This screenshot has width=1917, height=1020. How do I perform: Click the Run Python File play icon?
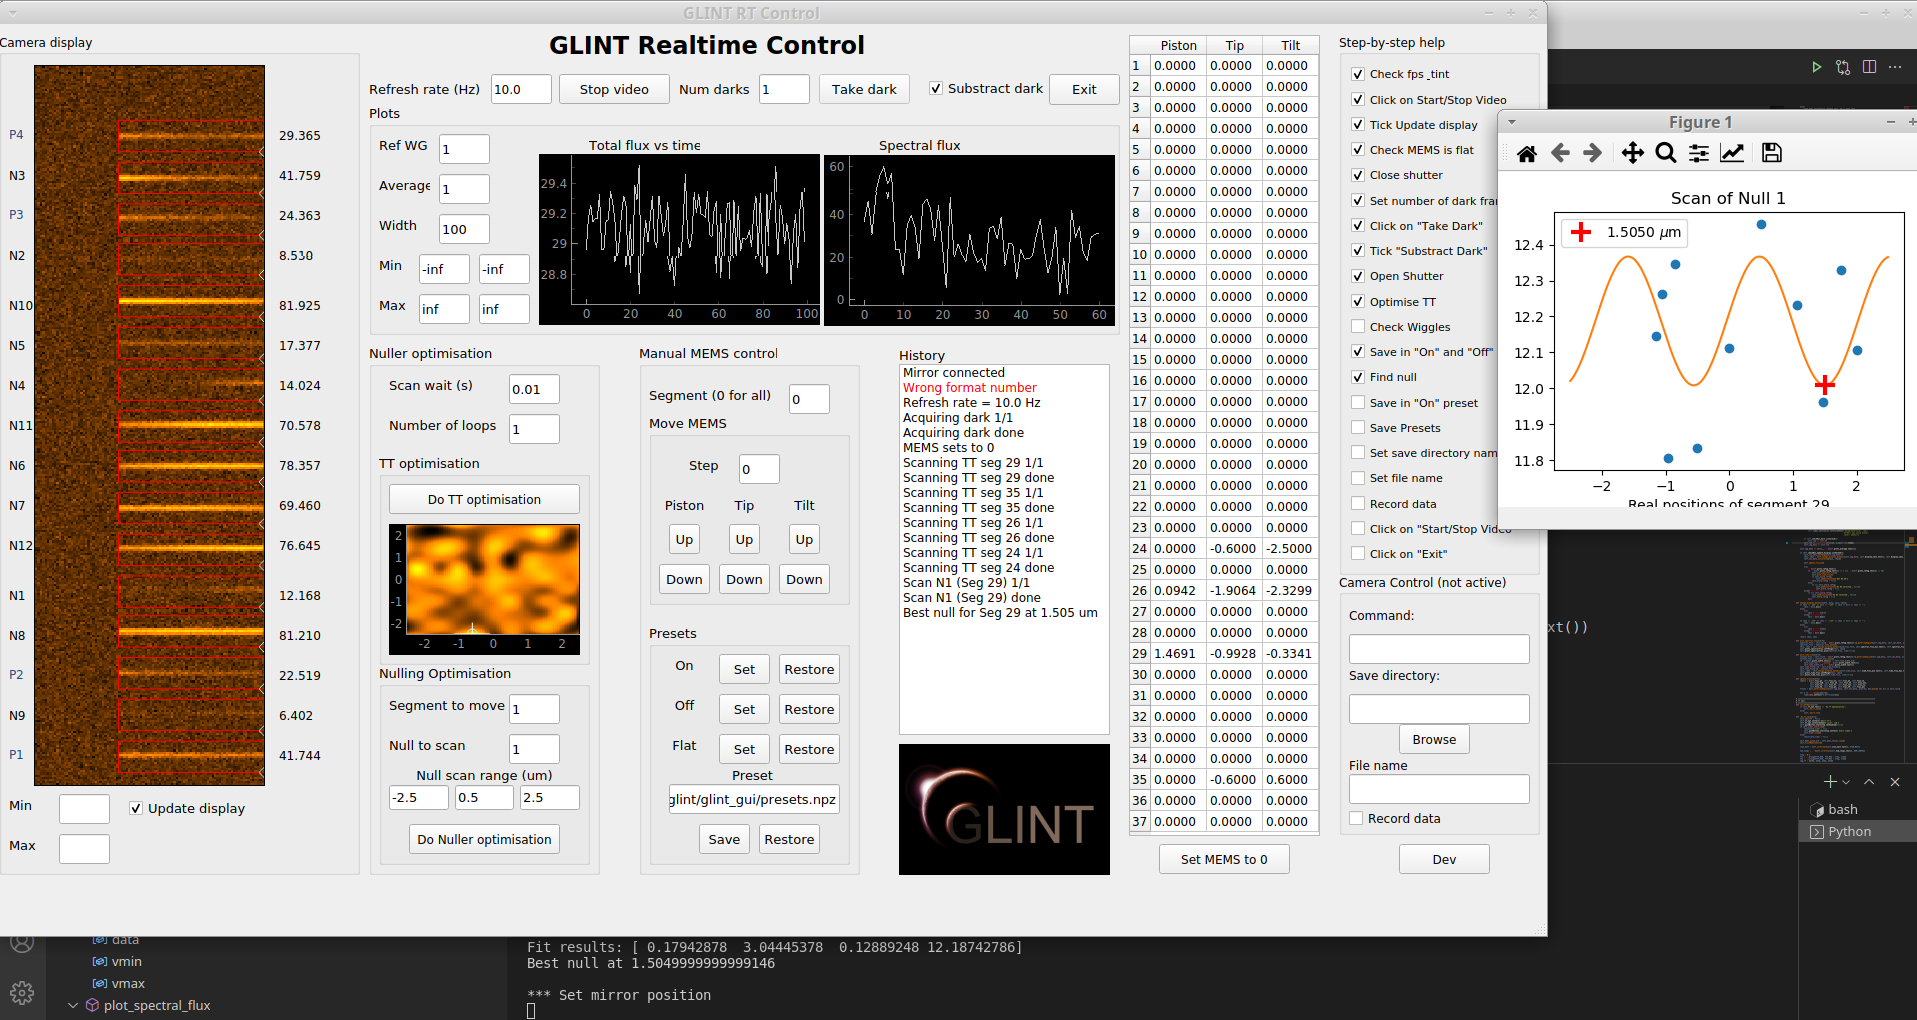[x=1817, y=67]
